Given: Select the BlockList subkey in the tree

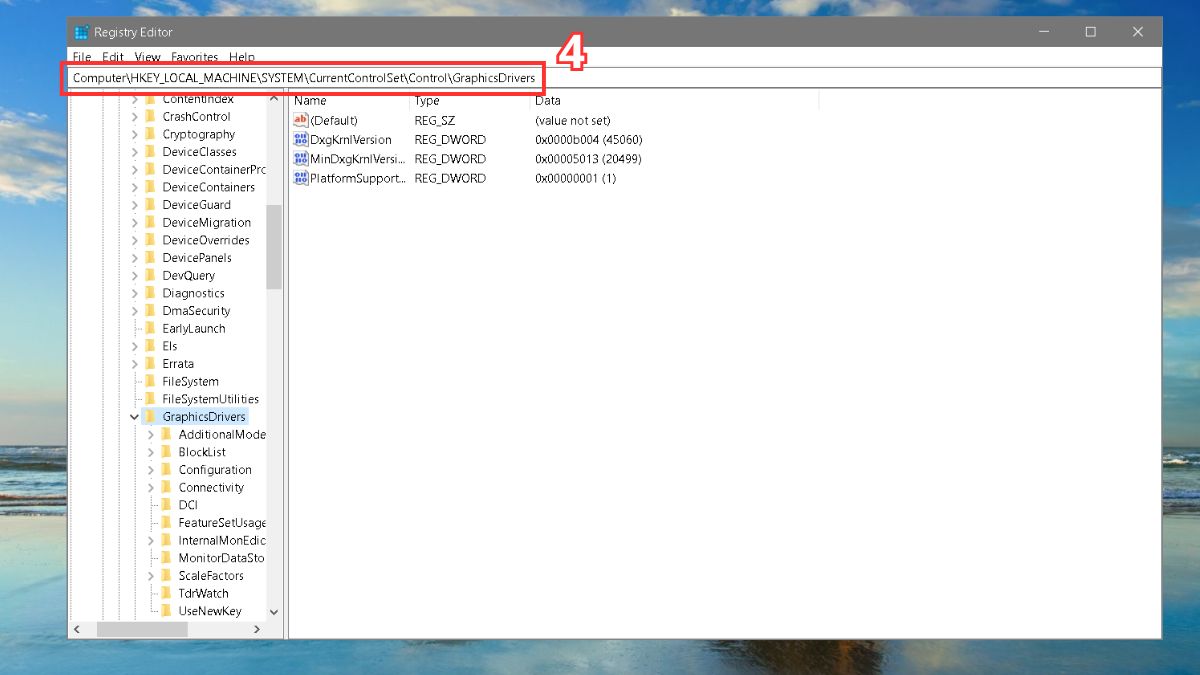Looking at the screenshot, I should click(x=203, y=451).
